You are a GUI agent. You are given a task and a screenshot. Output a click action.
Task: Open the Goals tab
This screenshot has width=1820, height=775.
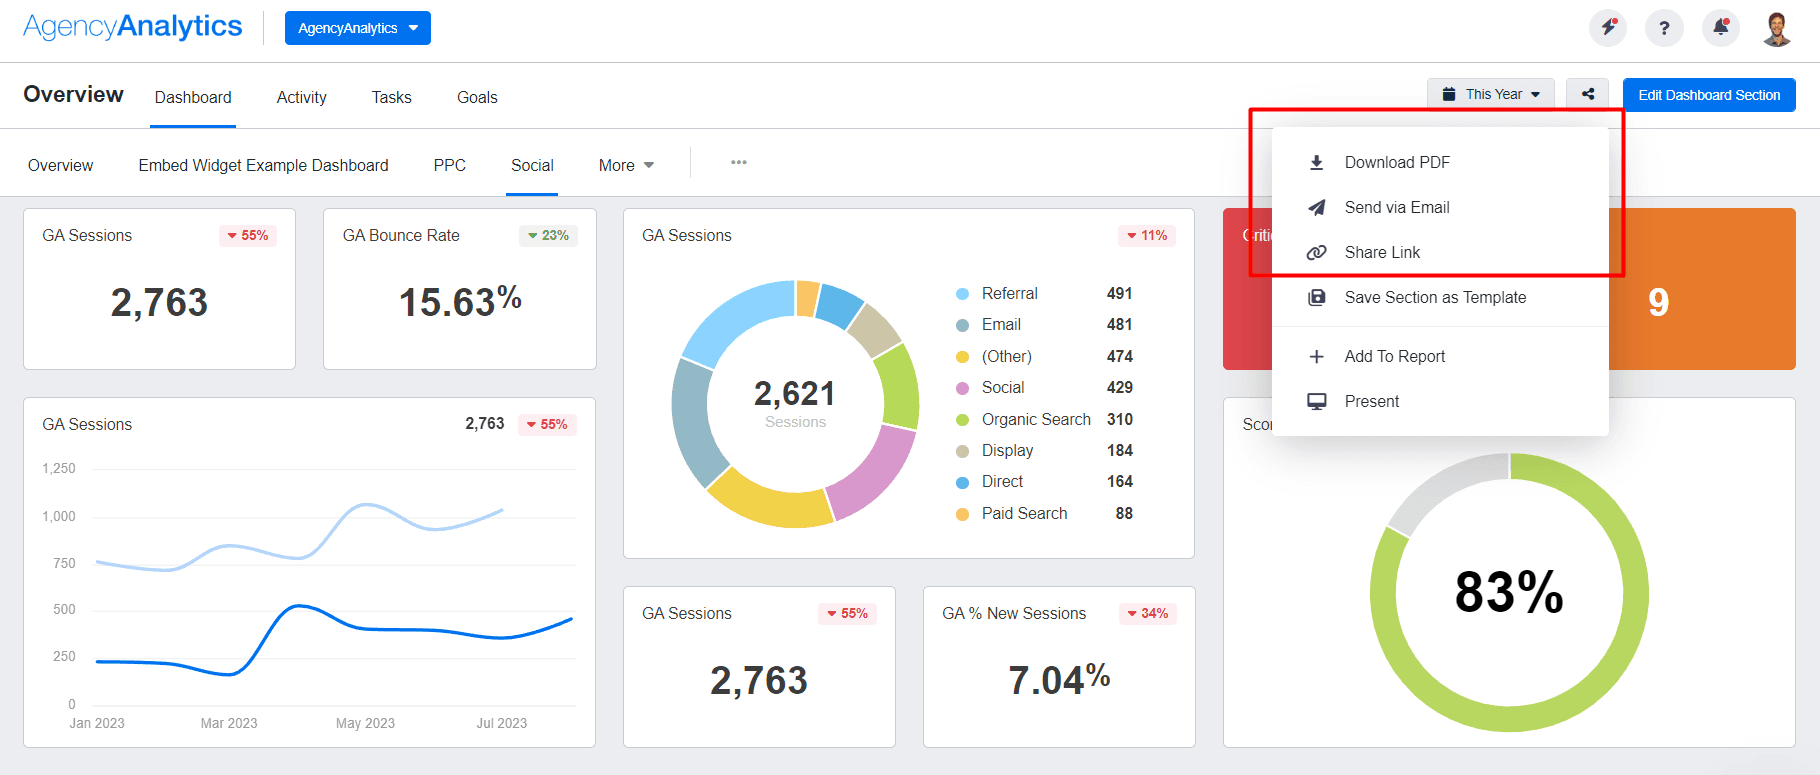[477, 97]
